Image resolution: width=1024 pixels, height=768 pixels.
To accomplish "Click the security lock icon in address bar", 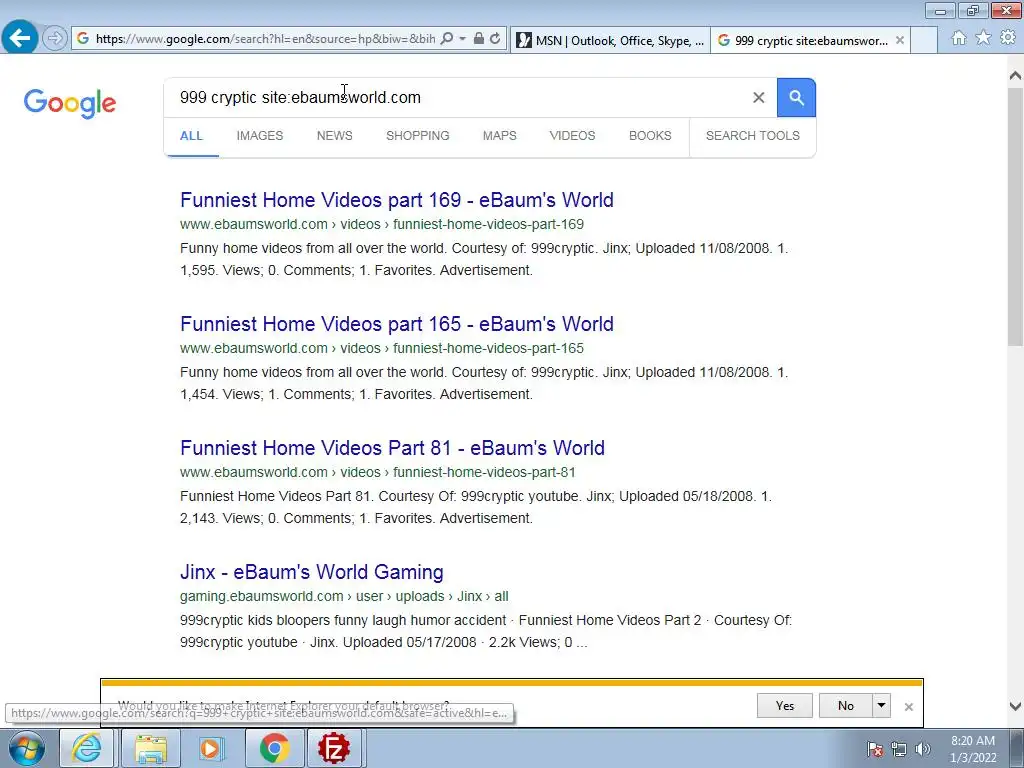I will (479, 39).
